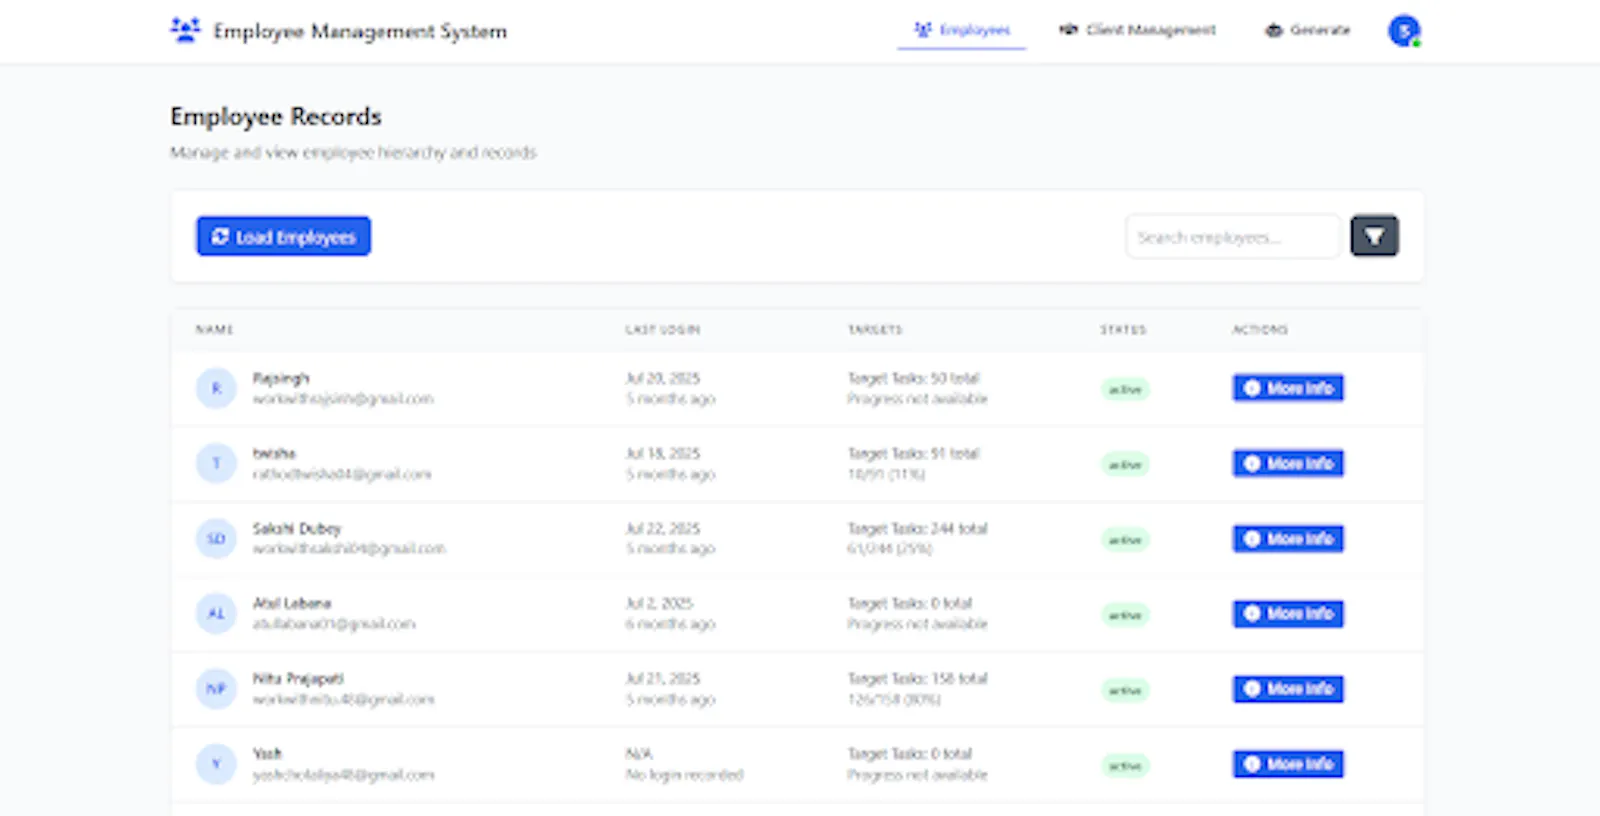Open the Client Management tab
Viewport: 1600px width, 816px height.
point(1137,30)
